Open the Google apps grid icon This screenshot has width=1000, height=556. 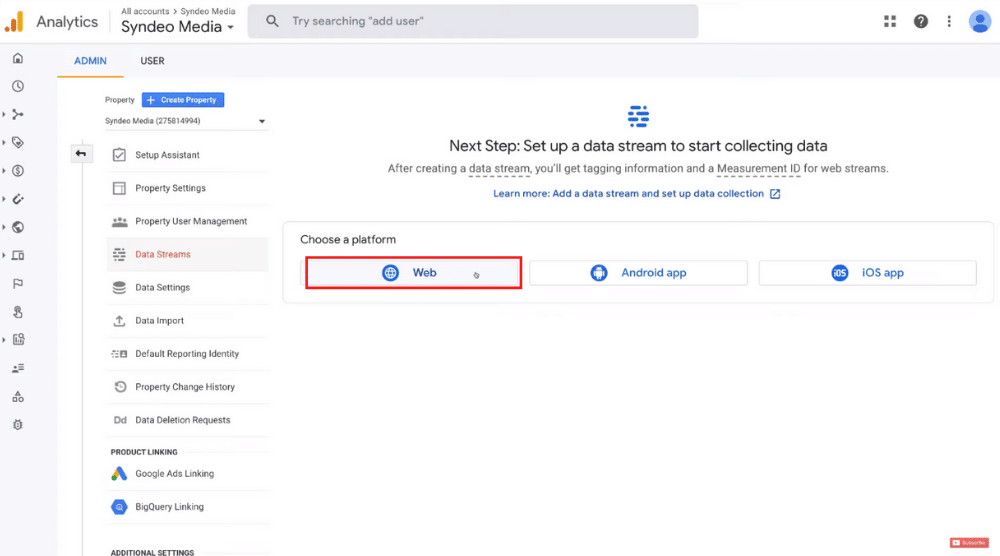pos(890,21)
